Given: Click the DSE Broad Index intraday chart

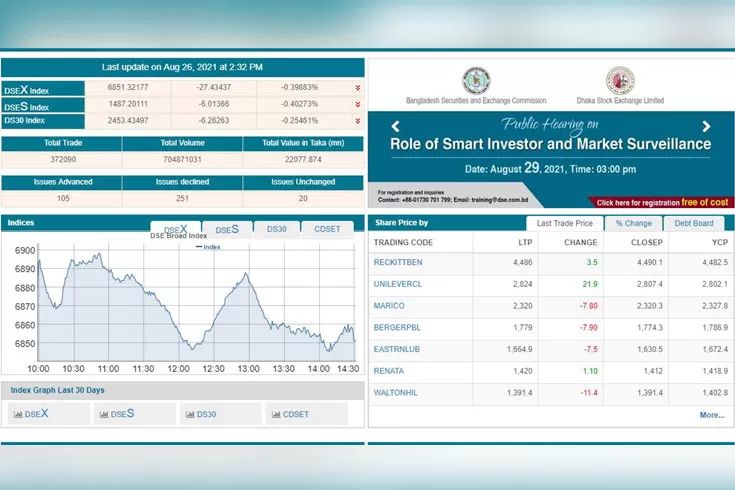Looking at the screenshot, I should coord(196,302).
